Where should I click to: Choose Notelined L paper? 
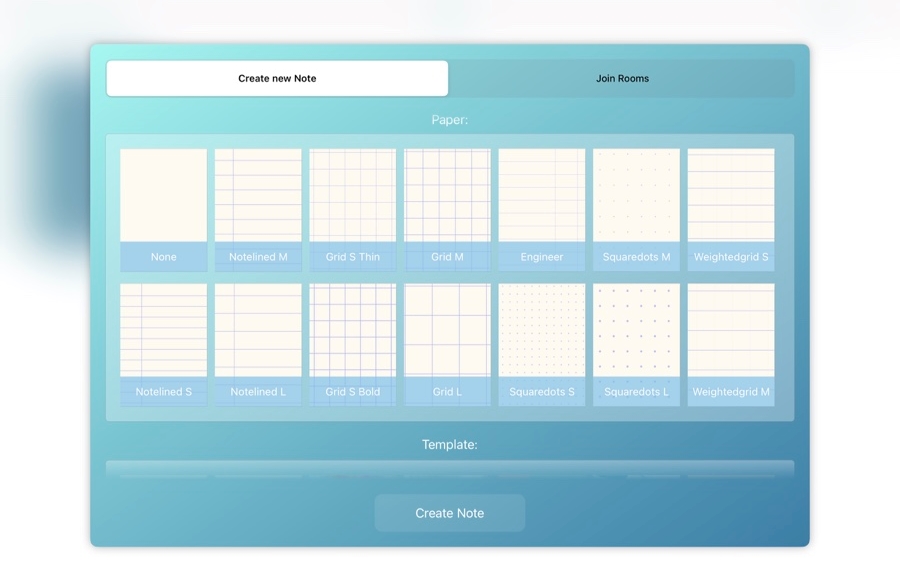pos(258,344)
